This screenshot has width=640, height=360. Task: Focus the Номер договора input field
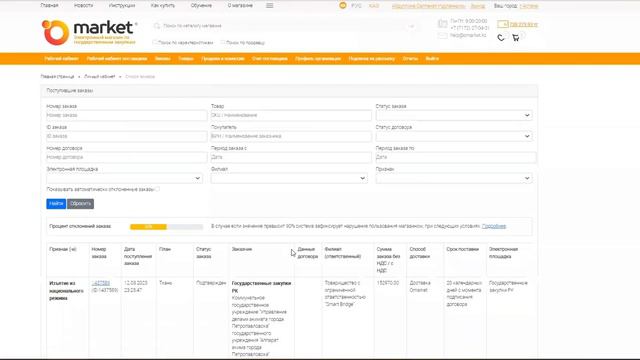[x=126, y=157]
